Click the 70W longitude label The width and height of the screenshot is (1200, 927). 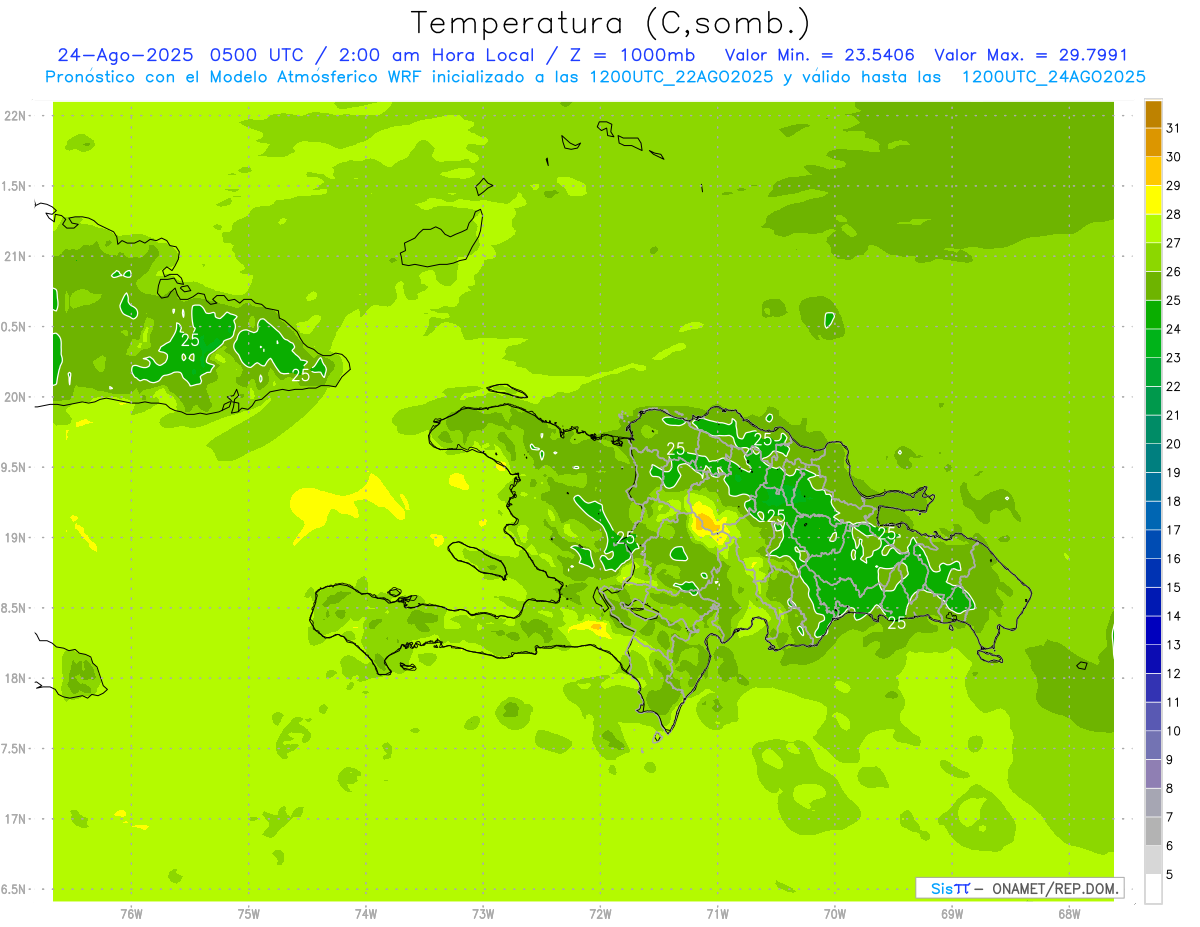[835, 913]
